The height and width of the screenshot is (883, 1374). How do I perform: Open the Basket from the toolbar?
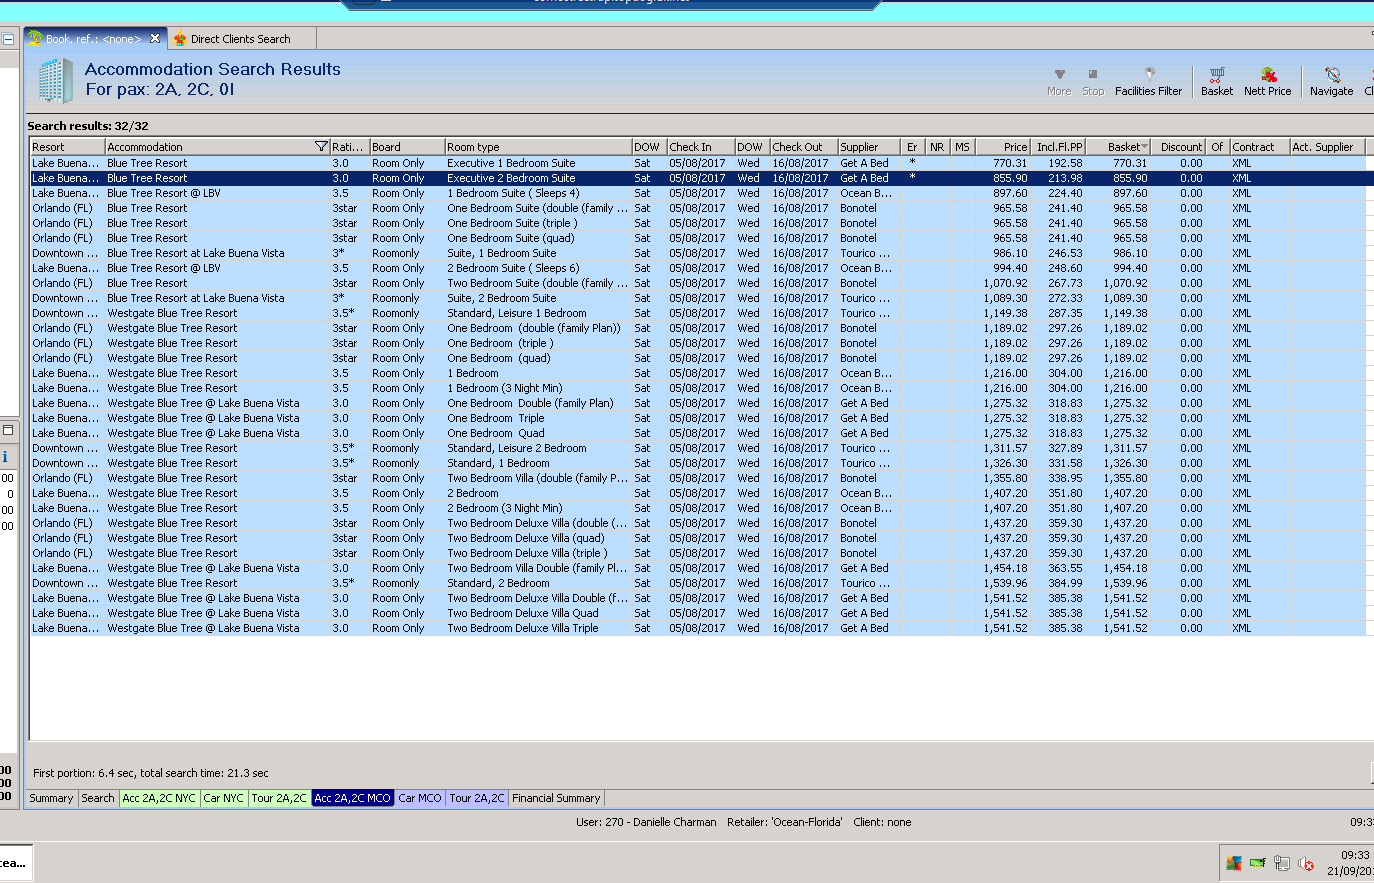1216,82
